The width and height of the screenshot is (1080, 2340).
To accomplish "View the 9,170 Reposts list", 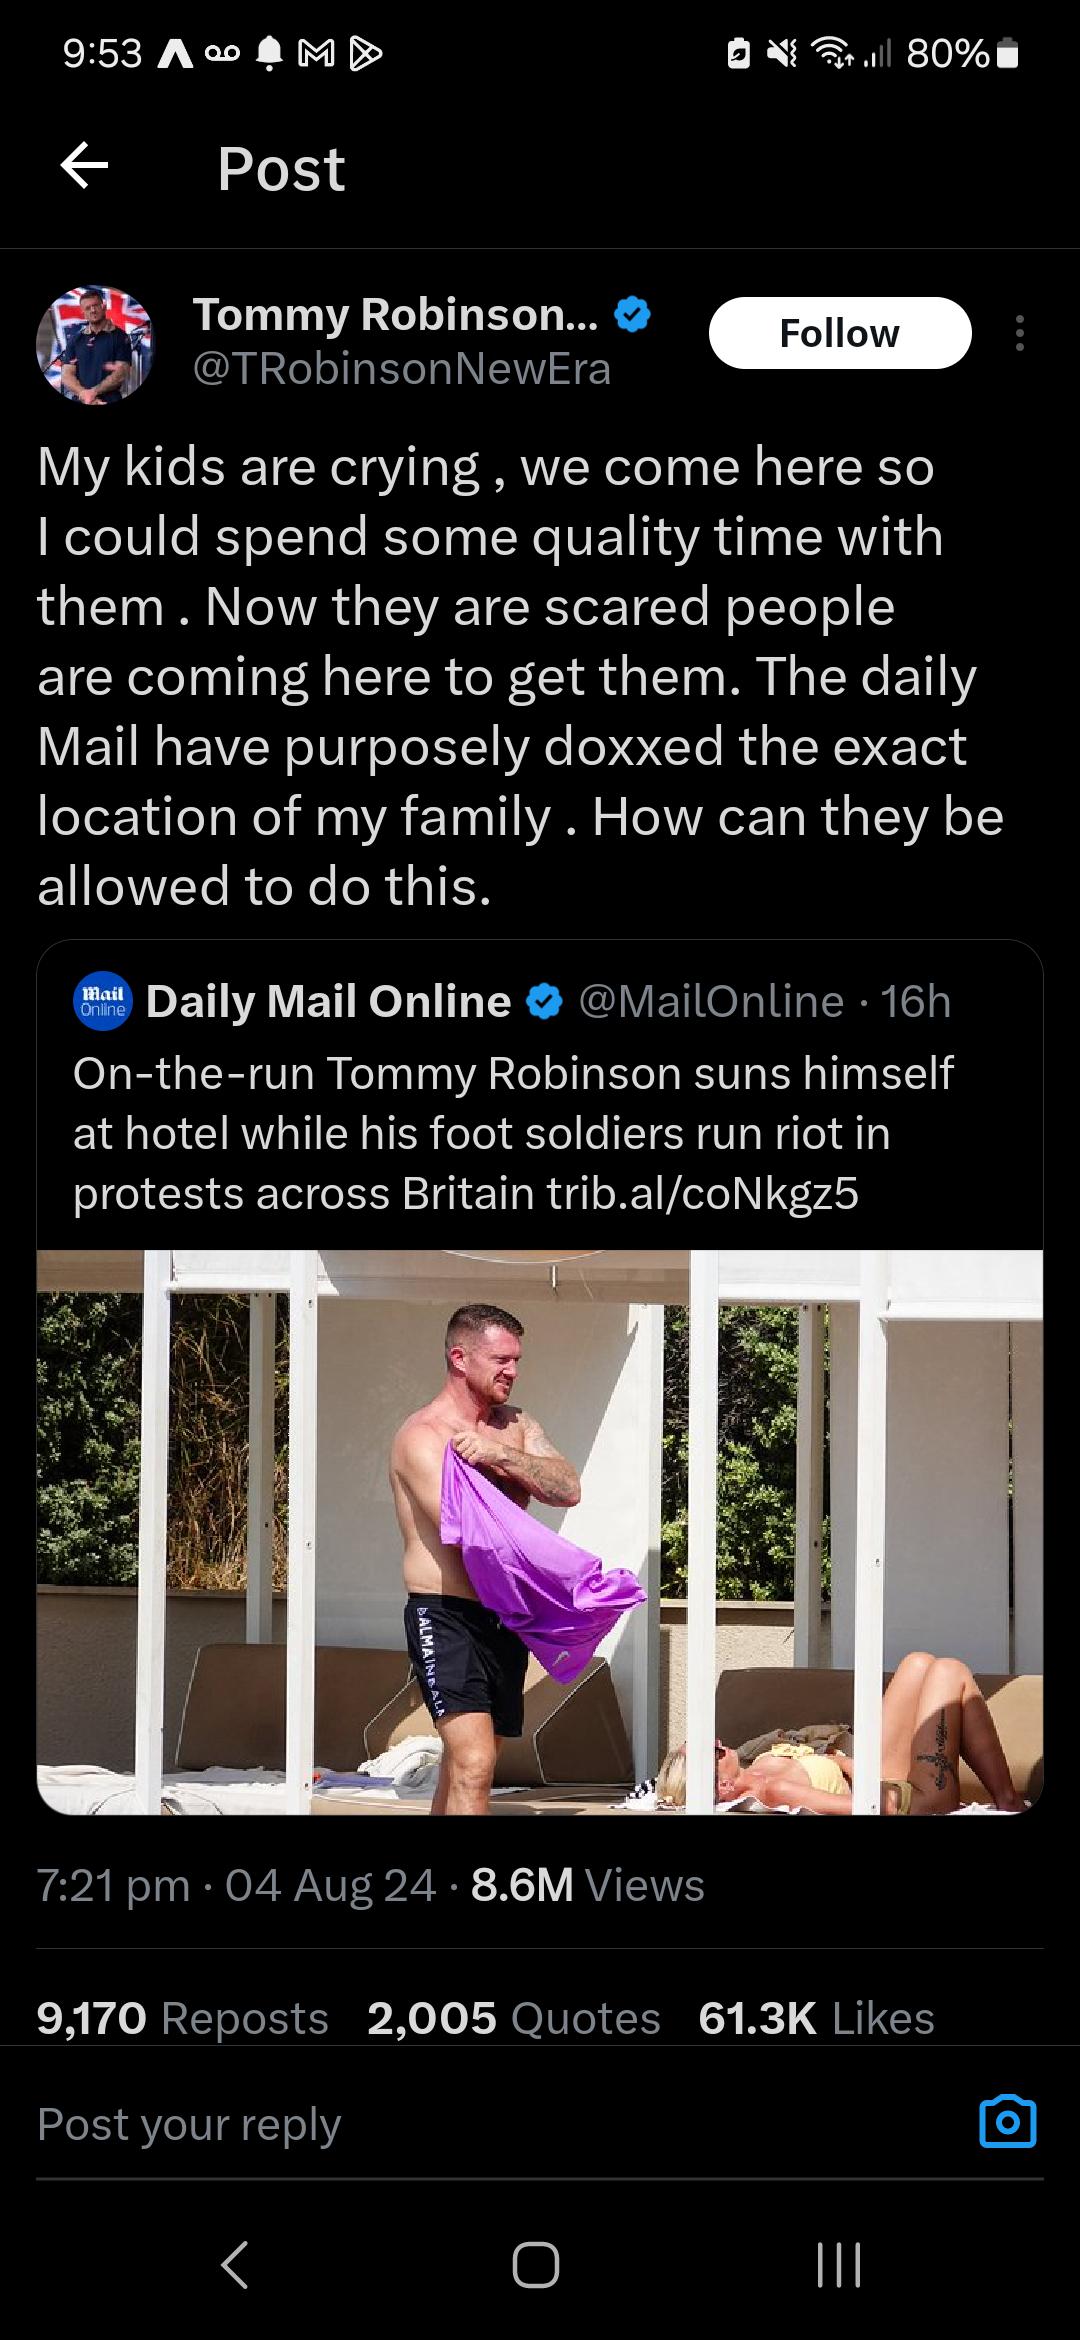I will (183, 2018).
